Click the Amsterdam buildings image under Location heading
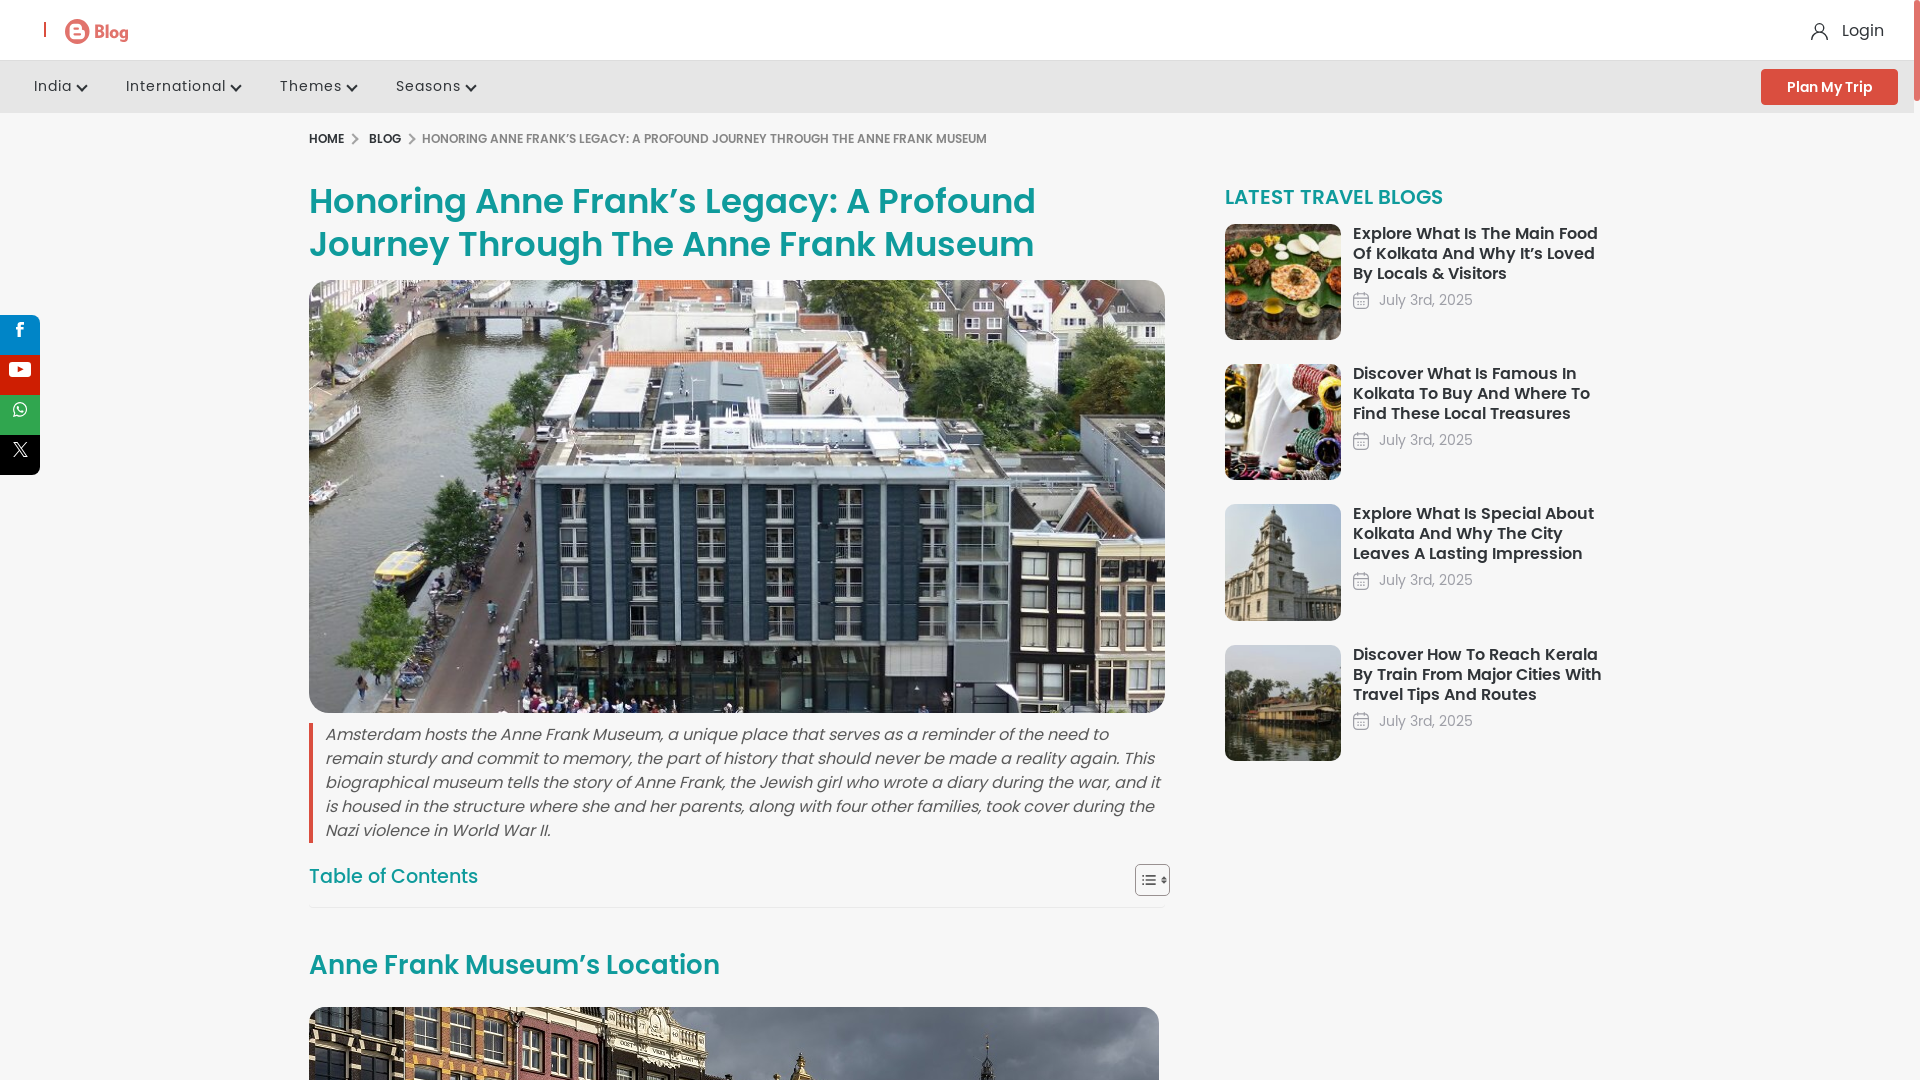1920x1080 pixels. pyautogui.click(x=734, y=1043)
